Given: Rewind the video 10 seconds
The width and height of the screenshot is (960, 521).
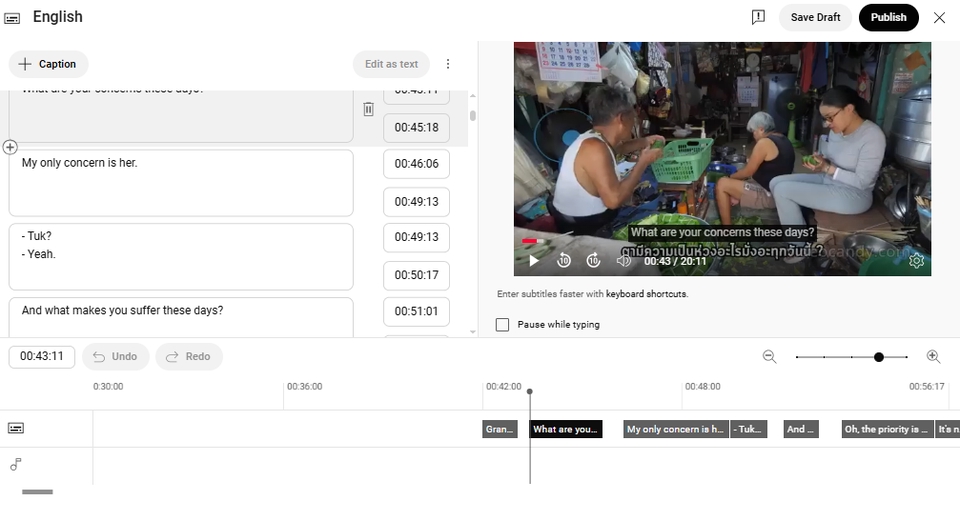Looking at the screenshot, I should (x=564, y=261).
